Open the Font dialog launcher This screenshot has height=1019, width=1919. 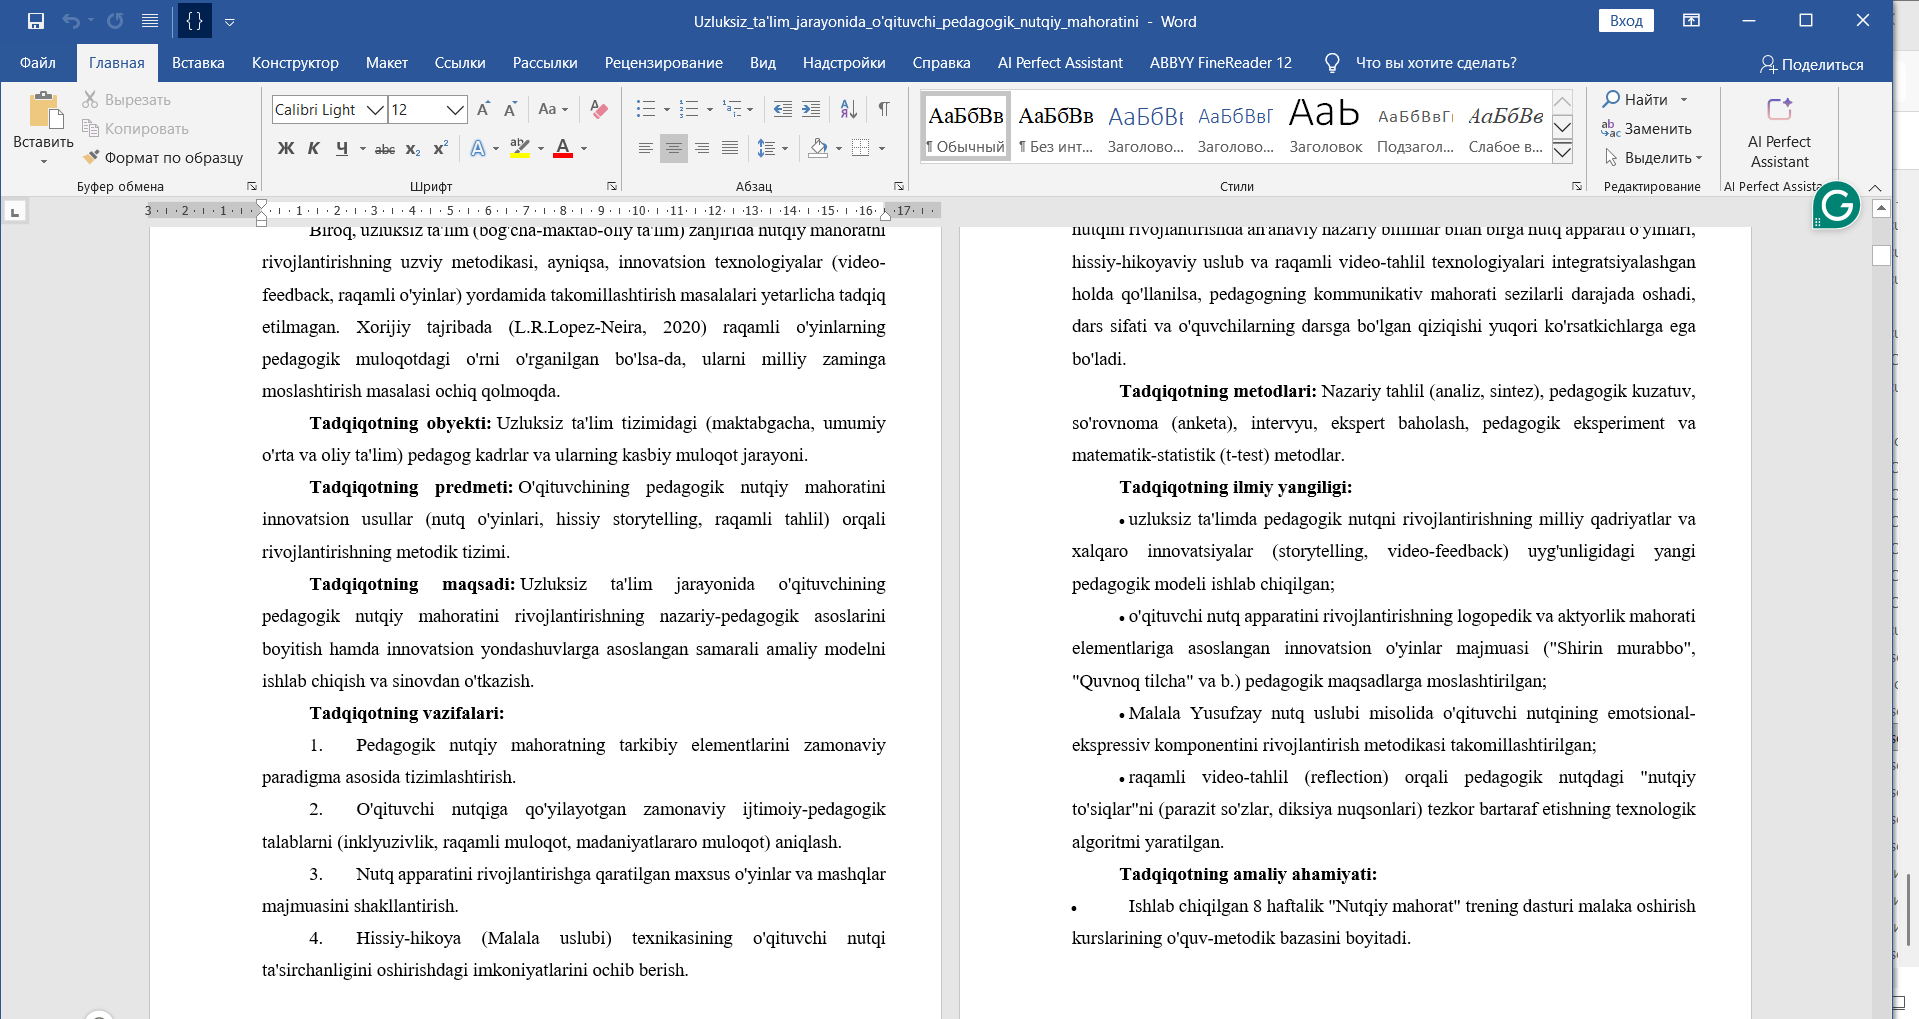pos(612,186)
